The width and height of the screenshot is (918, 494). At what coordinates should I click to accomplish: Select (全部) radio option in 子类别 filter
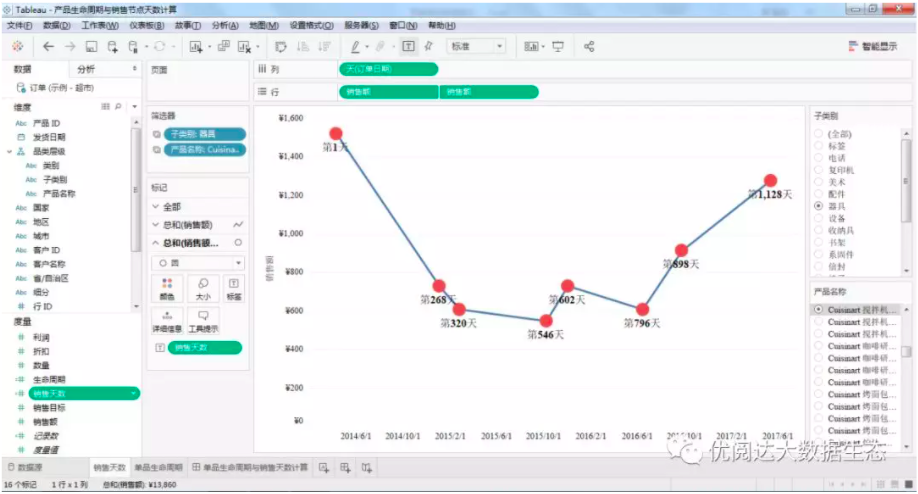tap(818, 134)
